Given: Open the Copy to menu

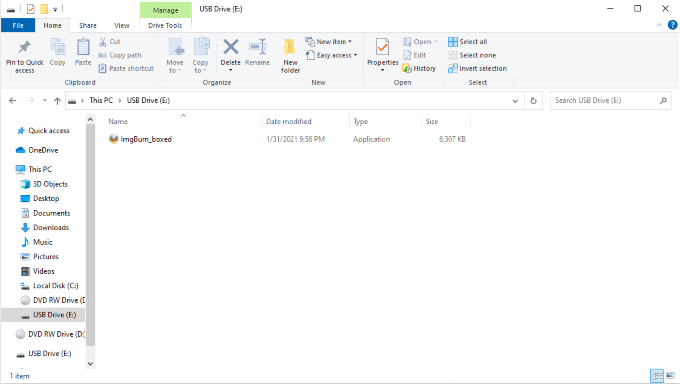Looking at the screenshot, I should 200,56.
